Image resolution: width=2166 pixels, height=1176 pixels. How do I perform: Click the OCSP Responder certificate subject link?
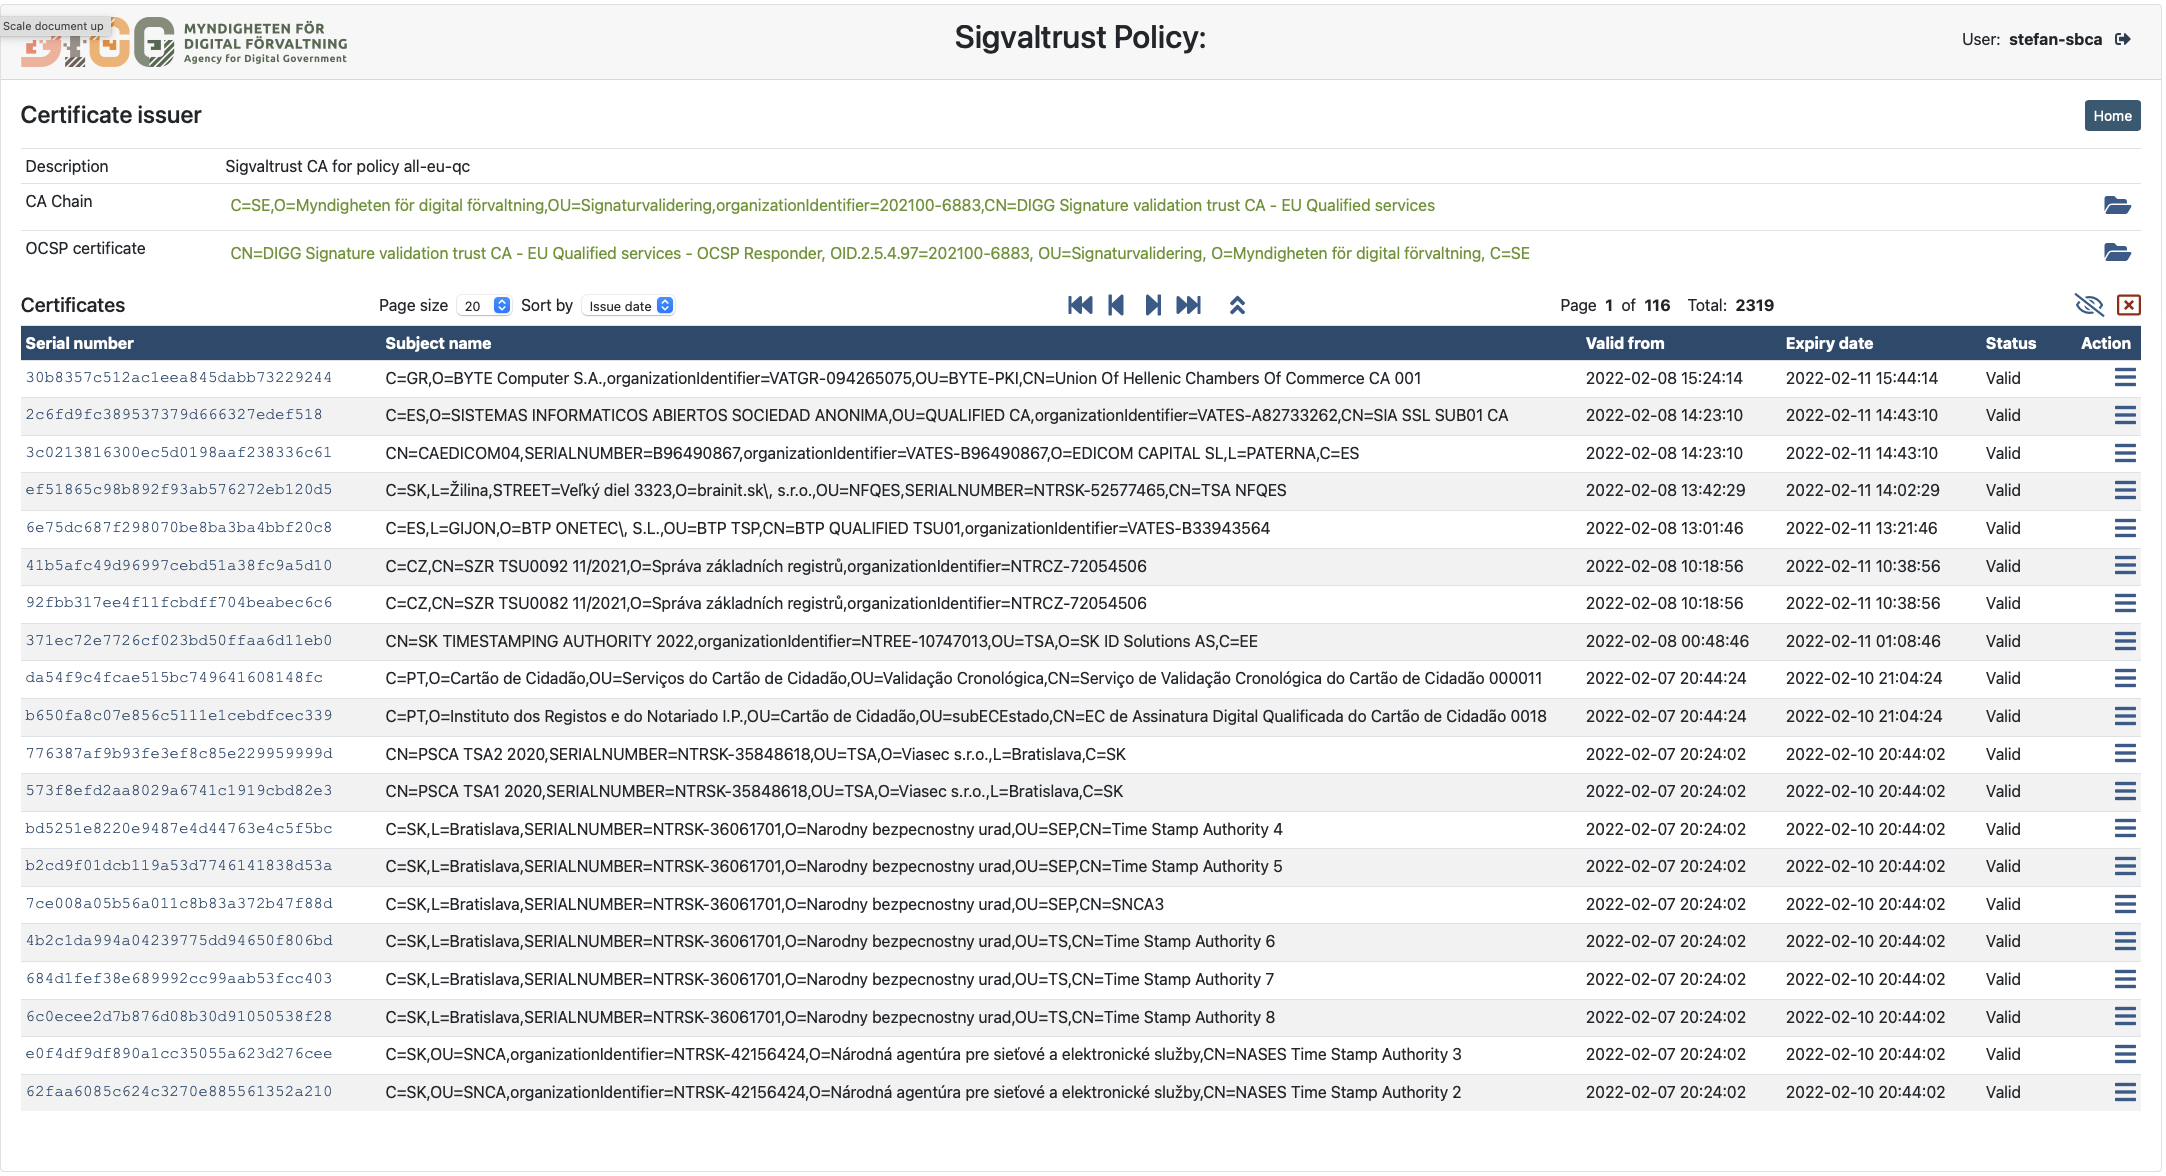click(879, 253)
